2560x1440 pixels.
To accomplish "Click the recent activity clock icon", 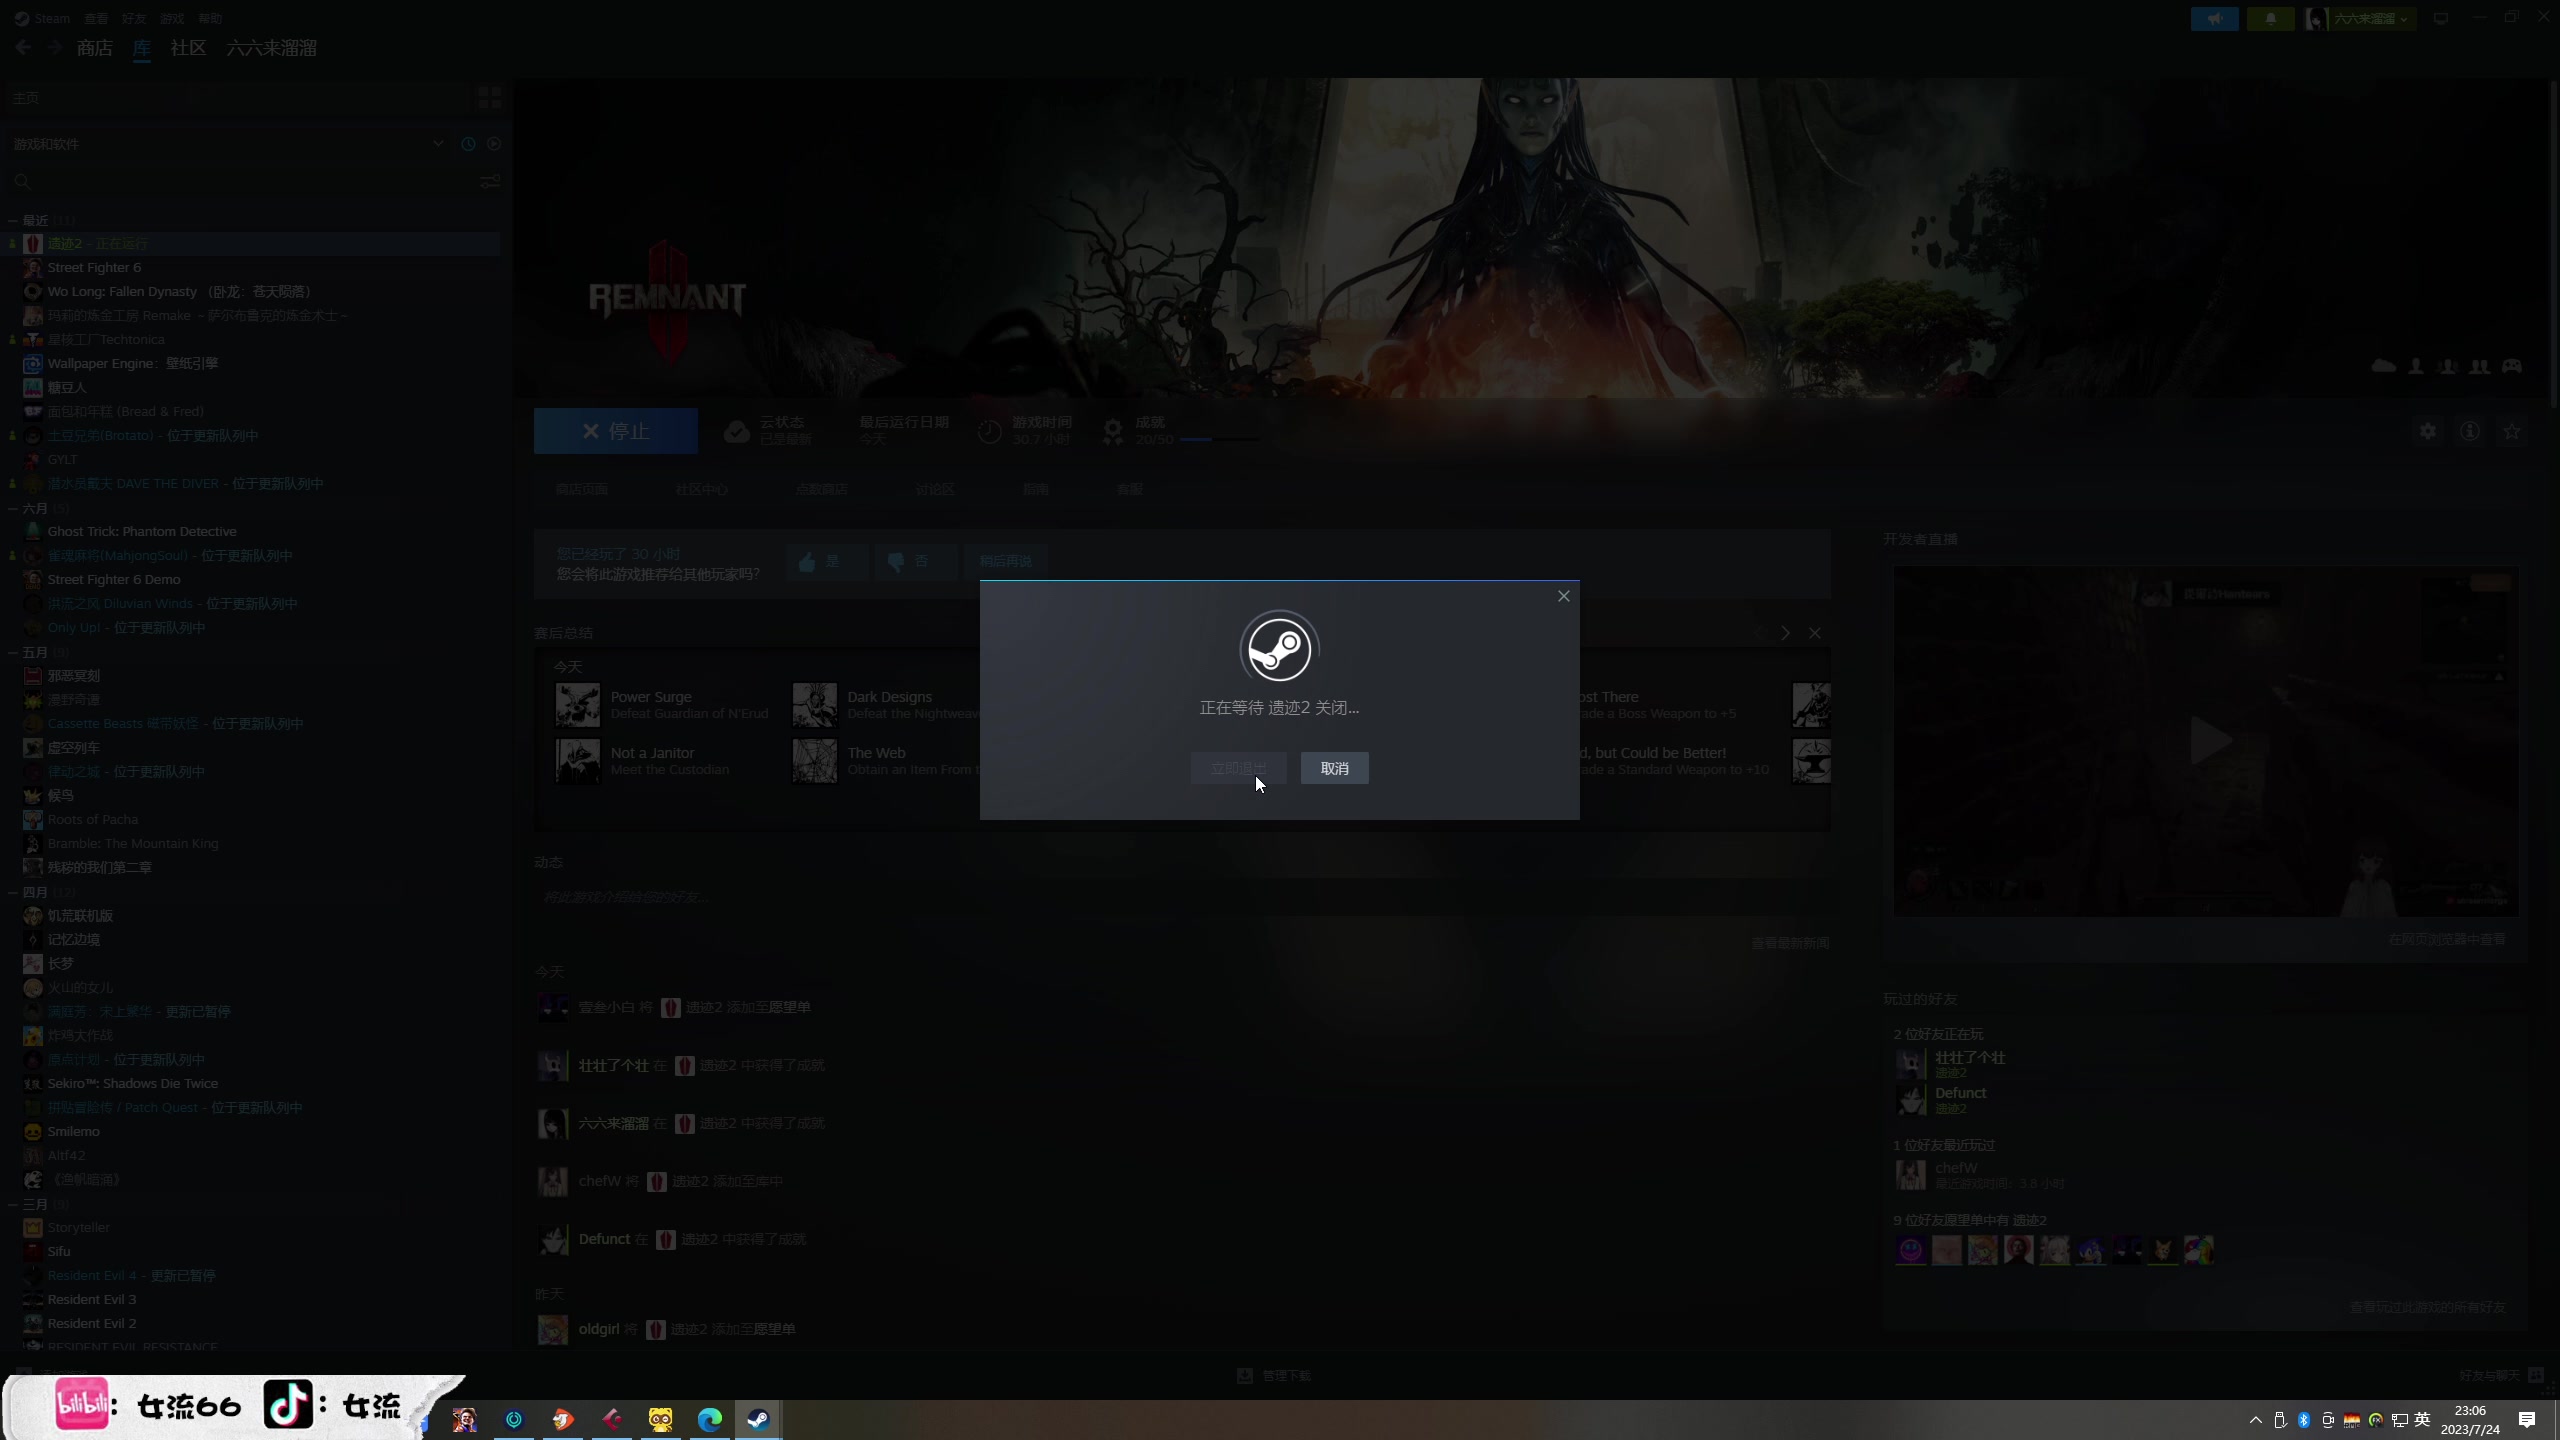I will click(468, 144).
